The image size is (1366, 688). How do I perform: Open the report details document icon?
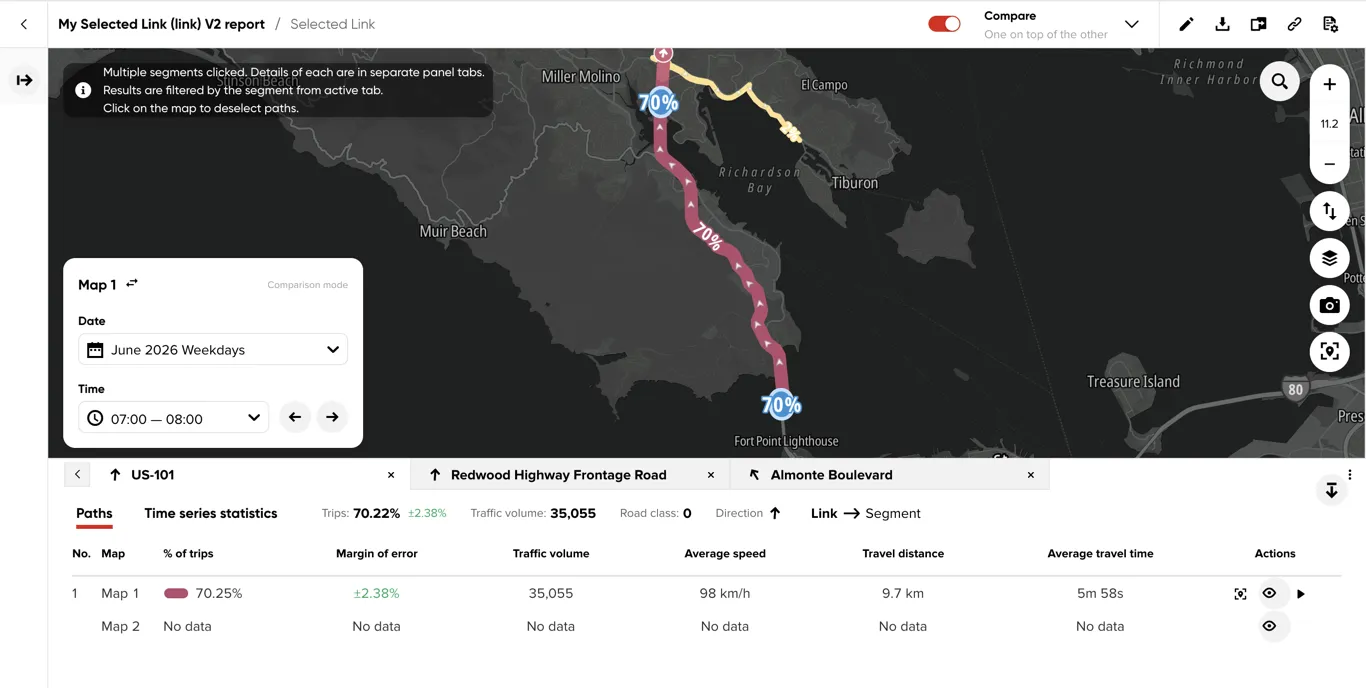(x=1330, y=24)
